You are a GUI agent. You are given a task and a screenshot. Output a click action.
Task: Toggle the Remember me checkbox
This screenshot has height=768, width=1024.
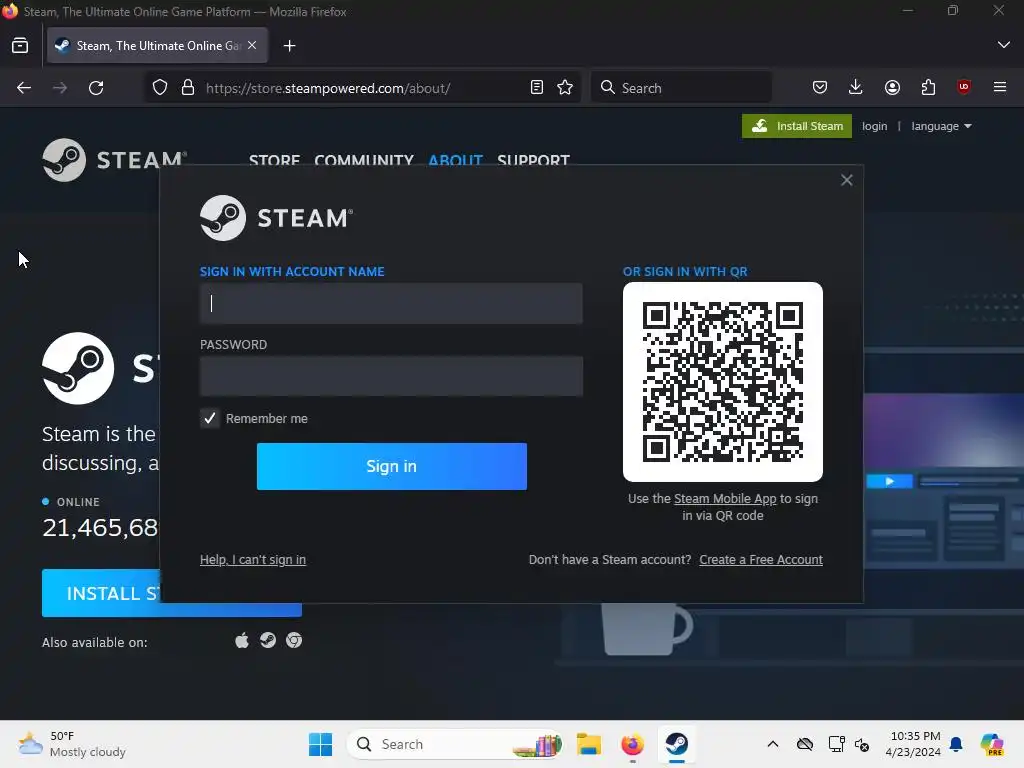[210, 419]
